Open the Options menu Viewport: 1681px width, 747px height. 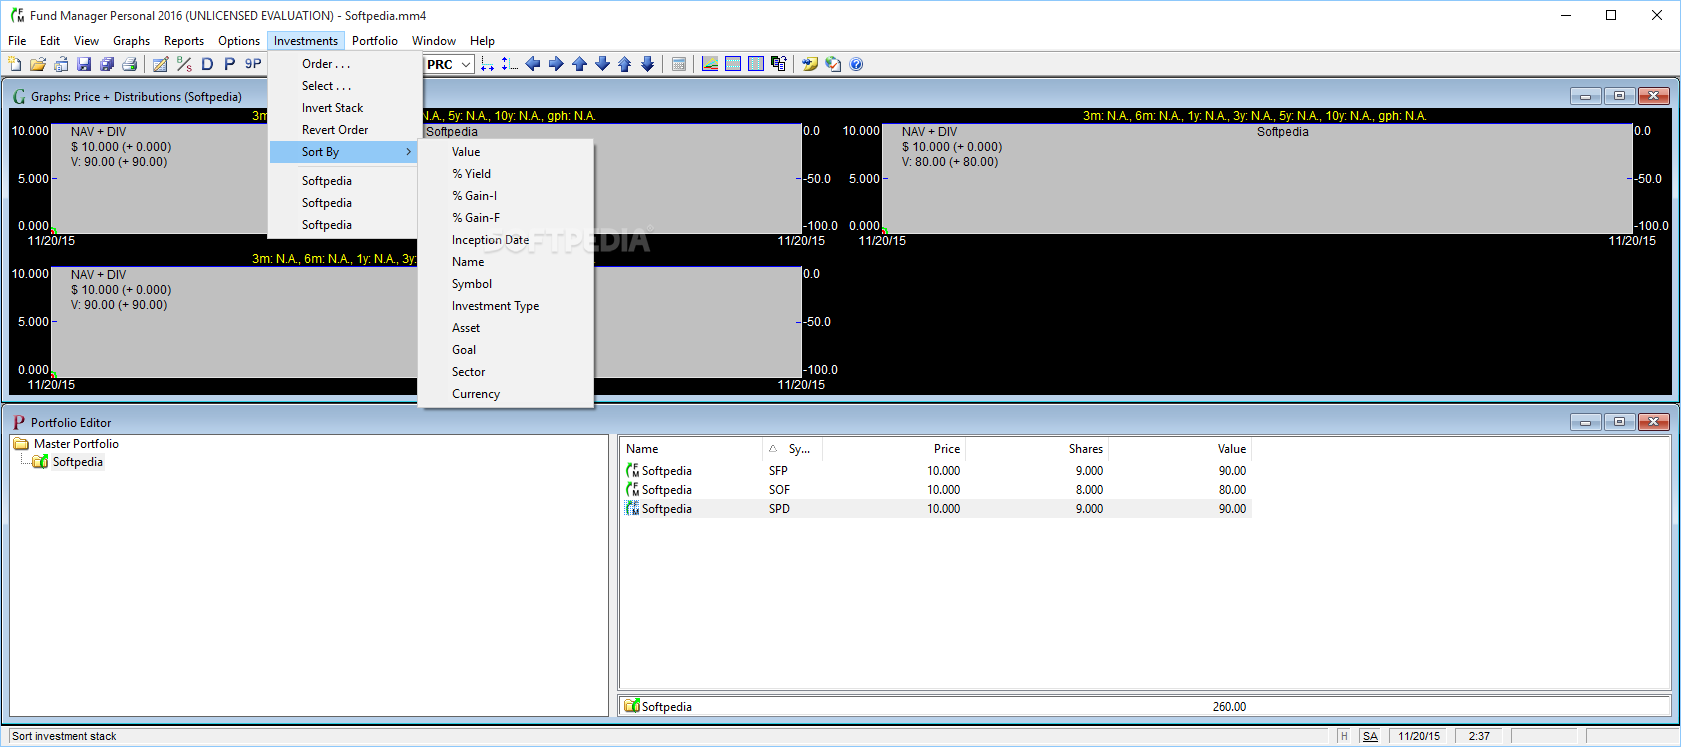coord(239,41)
